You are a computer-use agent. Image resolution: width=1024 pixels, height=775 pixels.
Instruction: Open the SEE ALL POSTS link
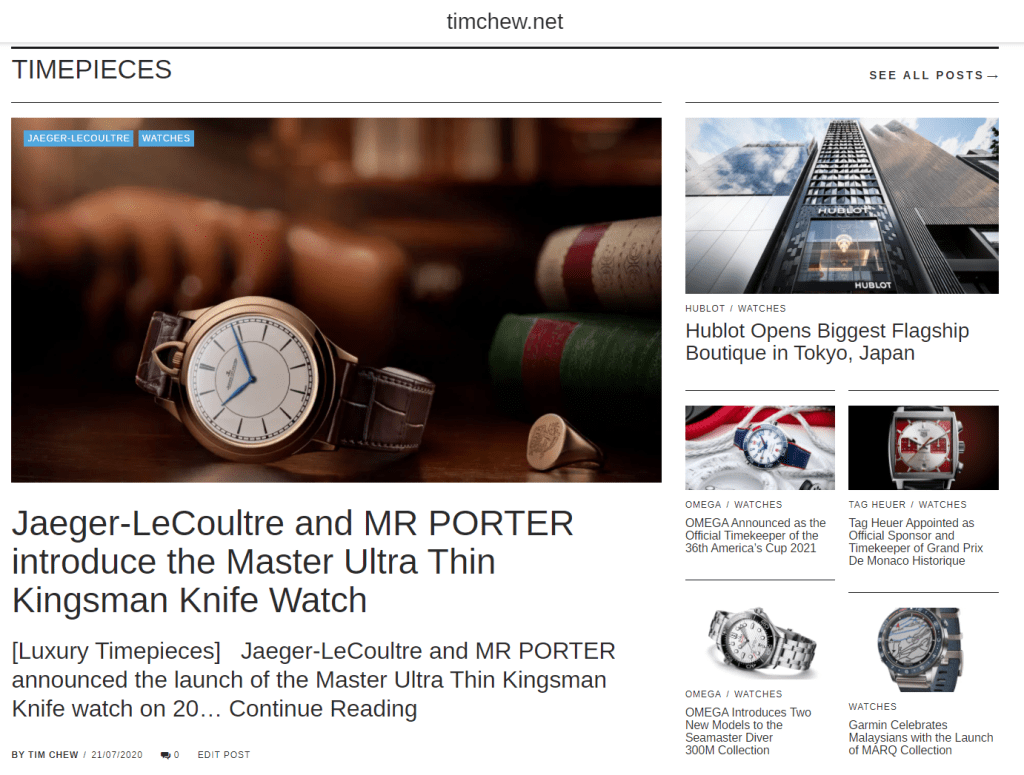point(933,75)
